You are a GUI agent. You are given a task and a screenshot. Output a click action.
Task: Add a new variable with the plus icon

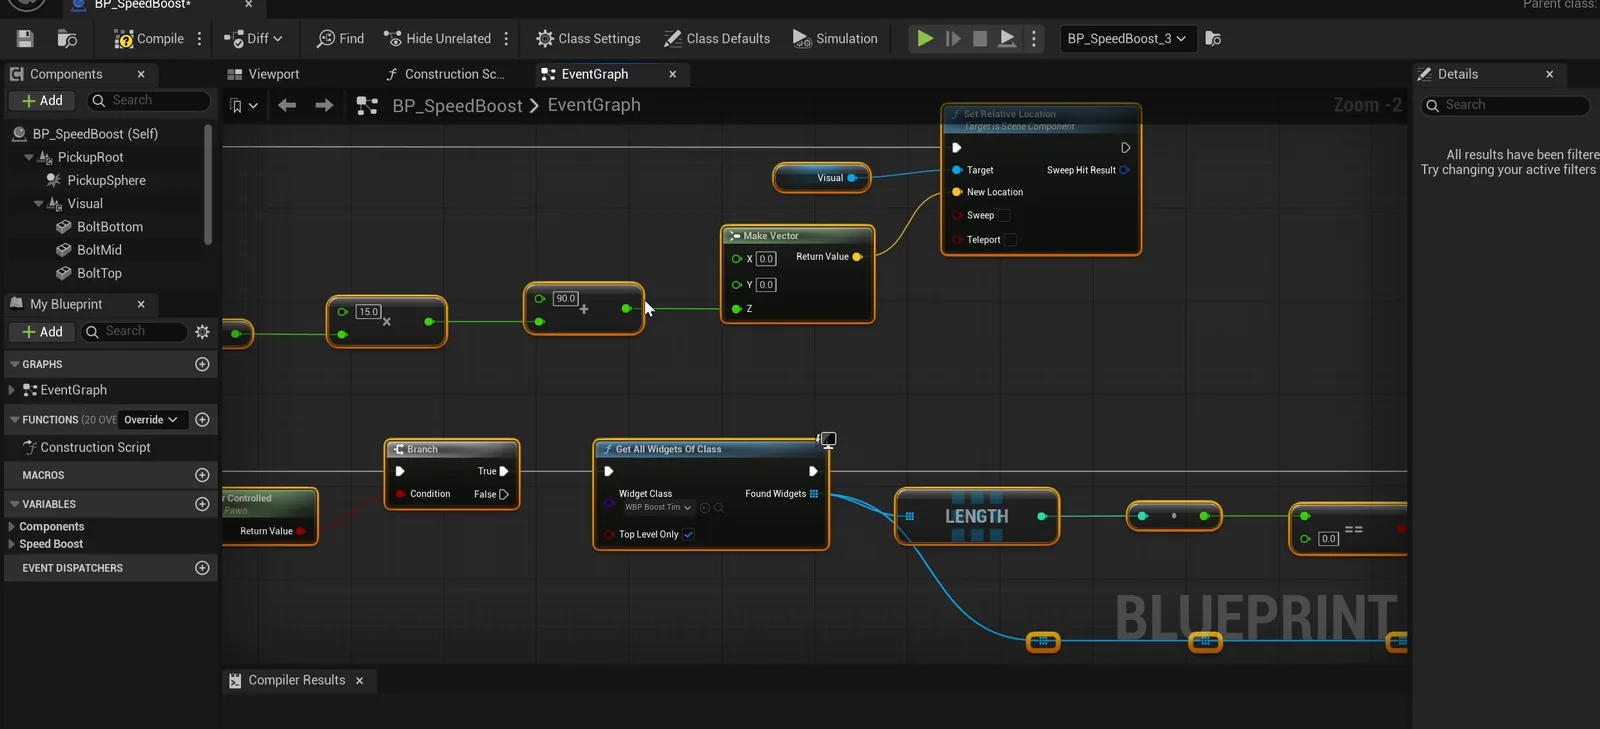[x=202, y=504]
